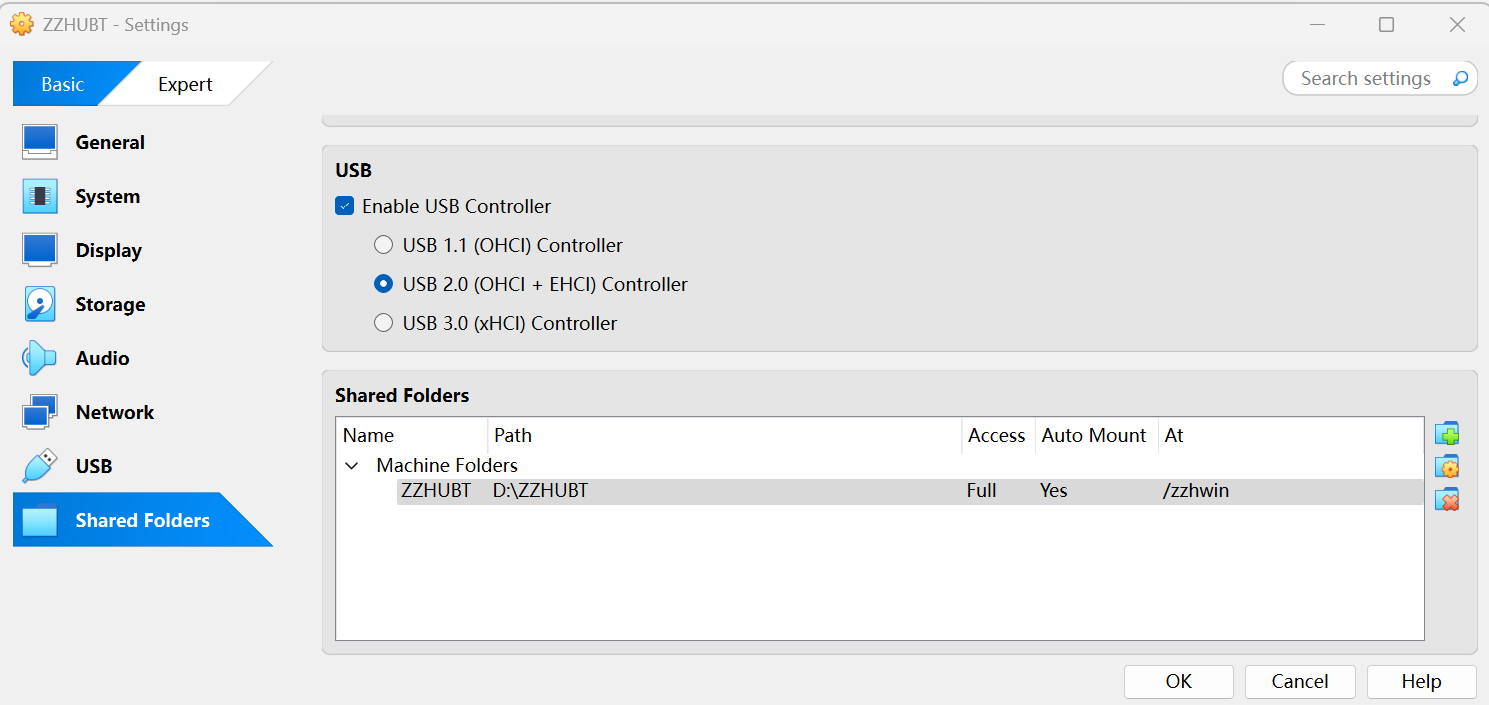Switch to the Expert tab

(x=185, y=85)
